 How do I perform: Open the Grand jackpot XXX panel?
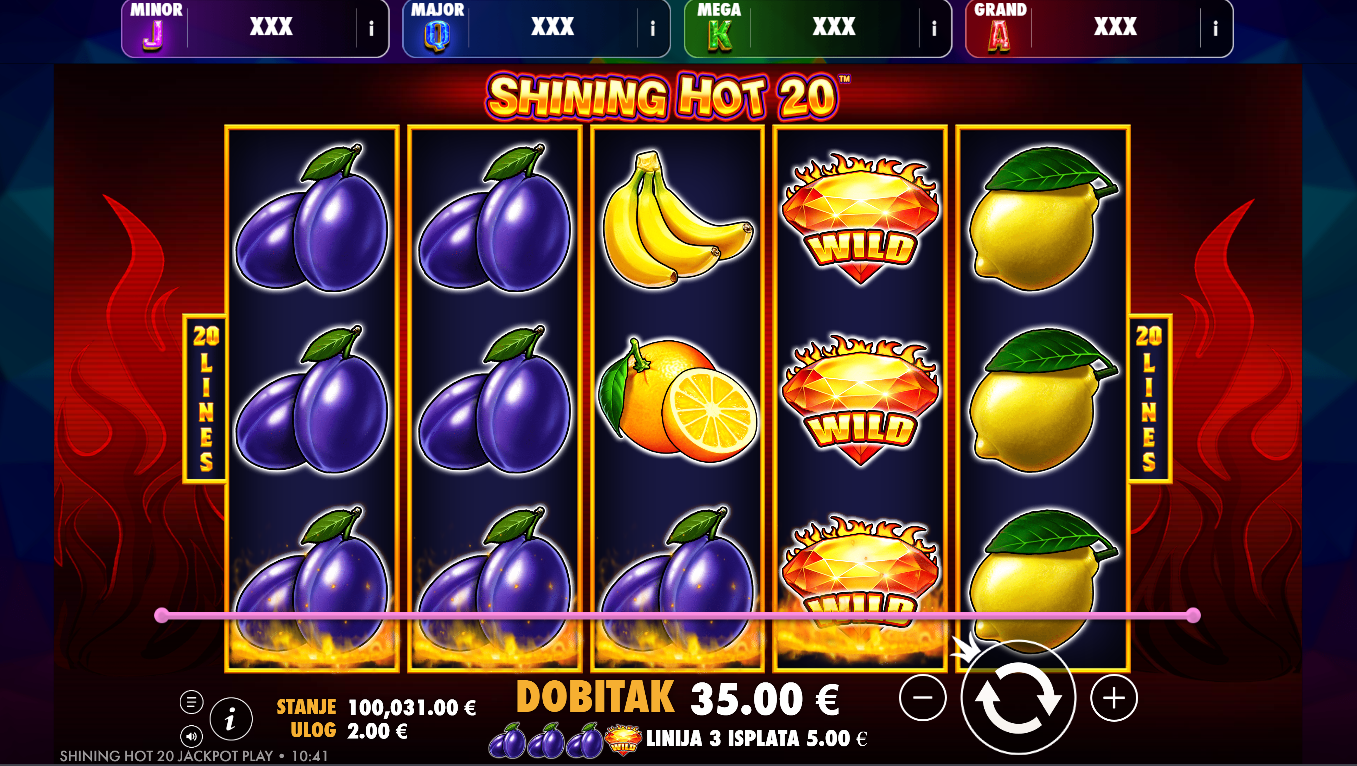pyautogui.click(x=1099, y=29)
